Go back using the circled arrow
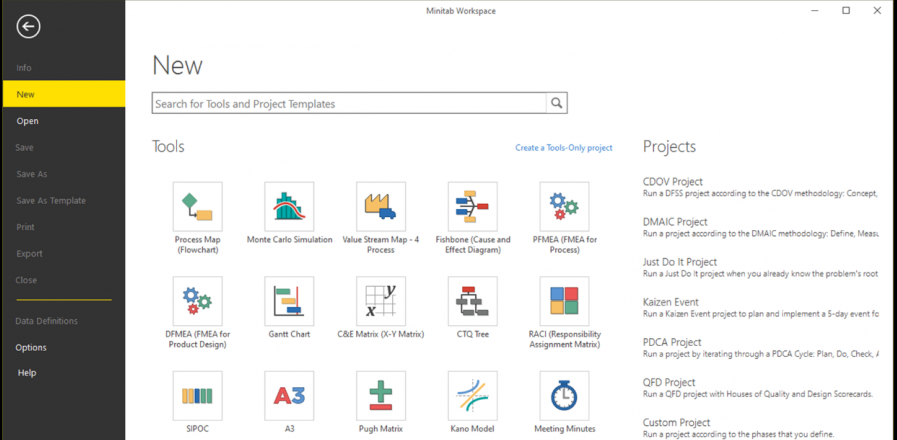 click(x=29, y=26)
